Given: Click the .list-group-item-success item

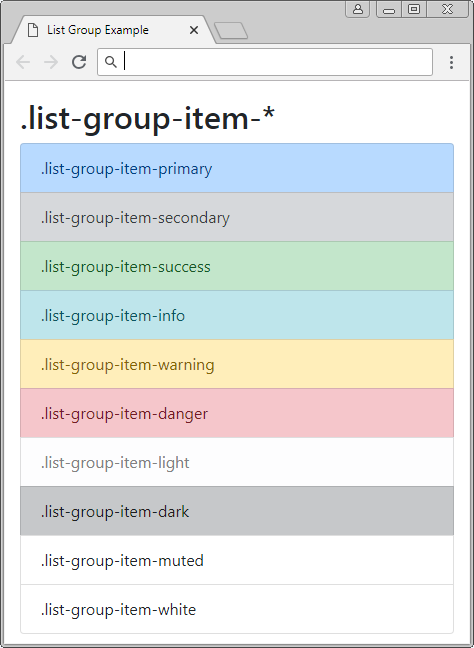Looking at the screenshot, I should 237,266.
